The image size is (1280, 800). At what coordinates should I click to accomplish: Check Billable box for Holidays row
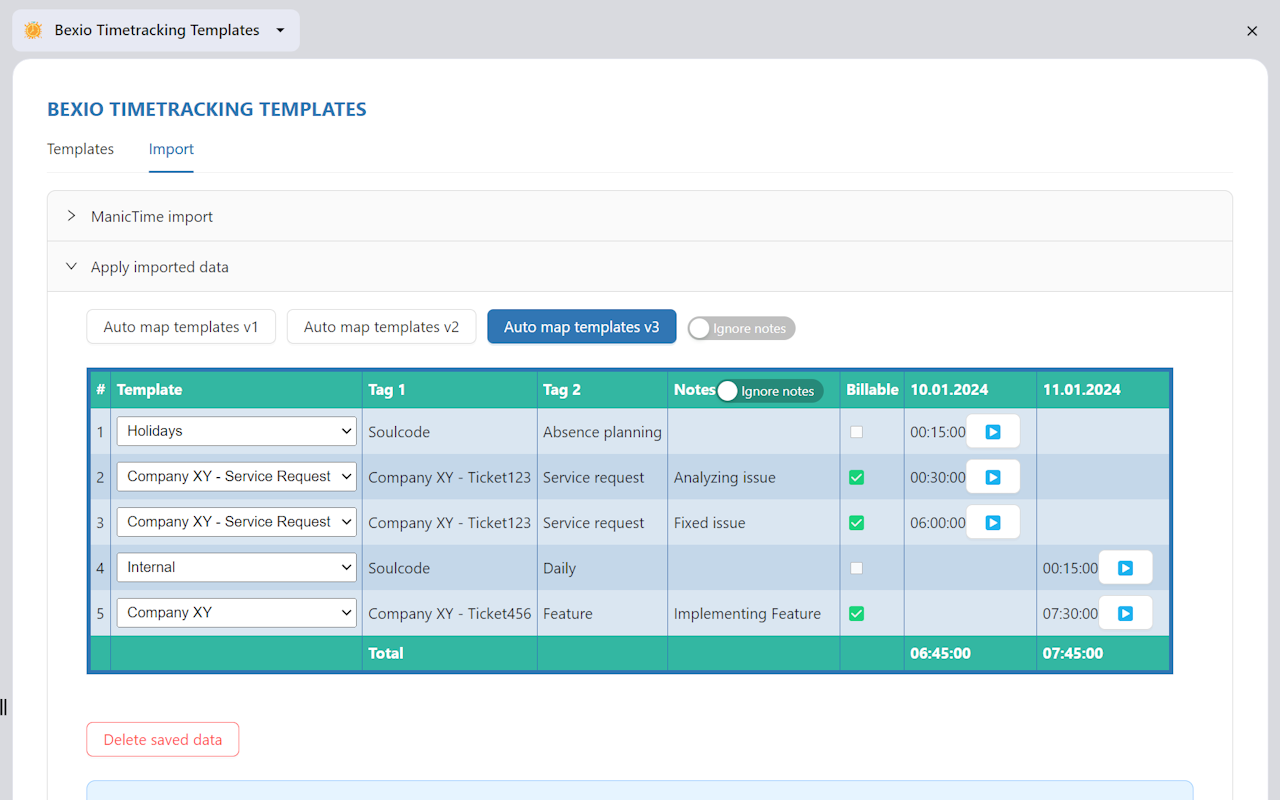pos(856,432)
